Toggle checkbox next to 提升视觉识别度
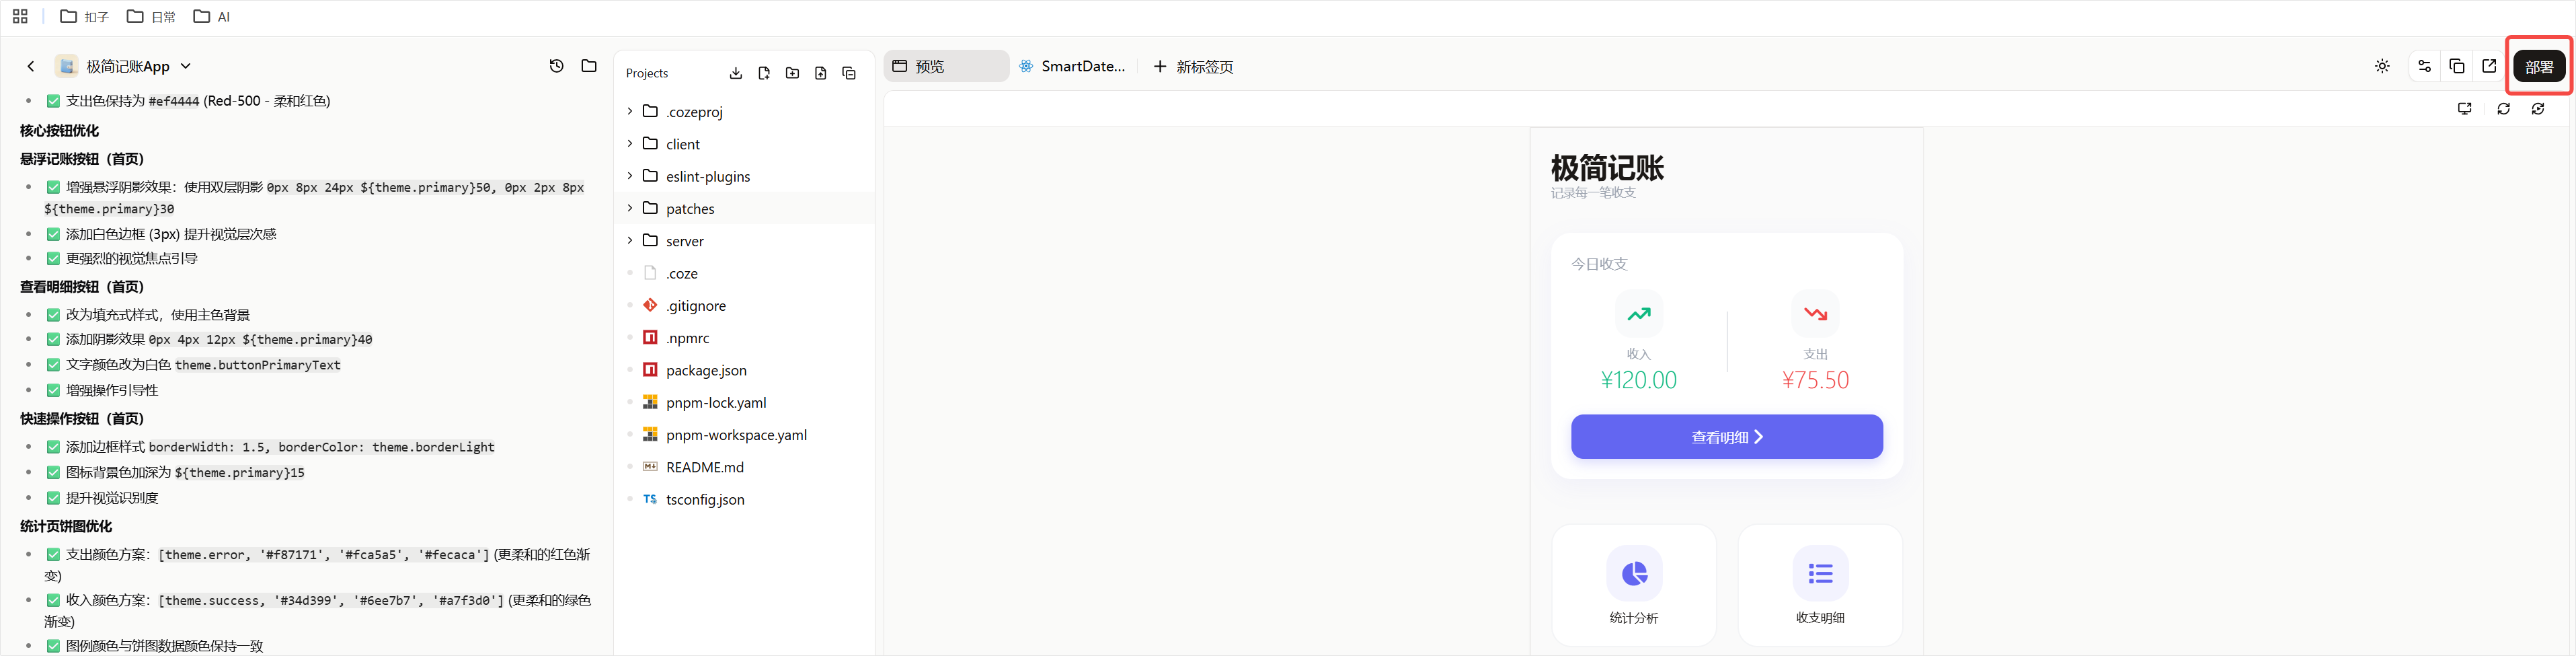The height and width of the screenshot is (656, 2576). pyautogui.click(x=53, y=498)
